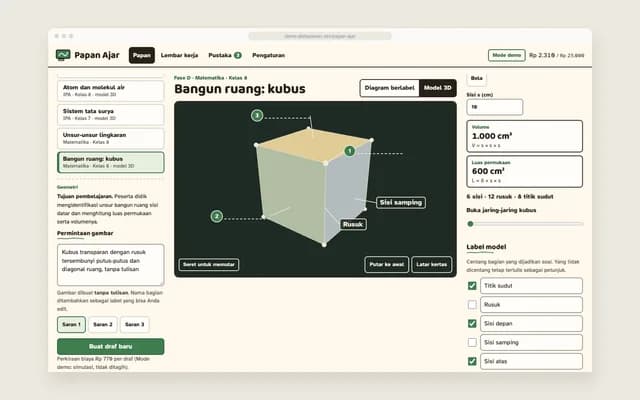Click the Putar ke awal button
This screenshot has height=400, width=640.
coord(387,264)
